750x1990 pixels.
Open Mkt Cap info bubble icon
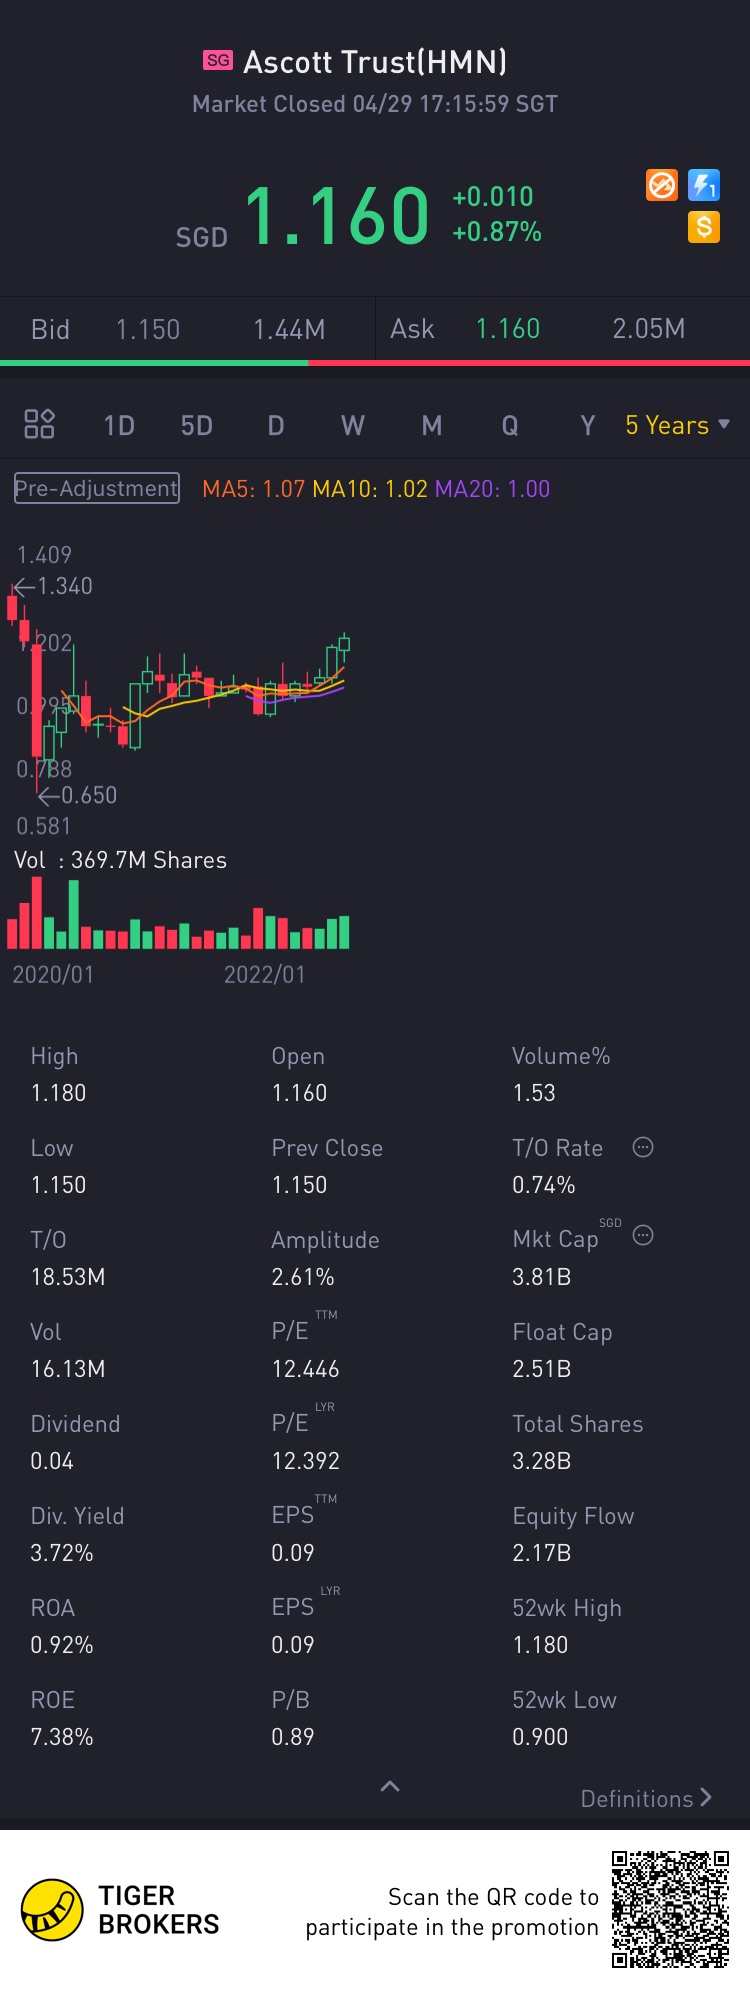click(643, 1235)
